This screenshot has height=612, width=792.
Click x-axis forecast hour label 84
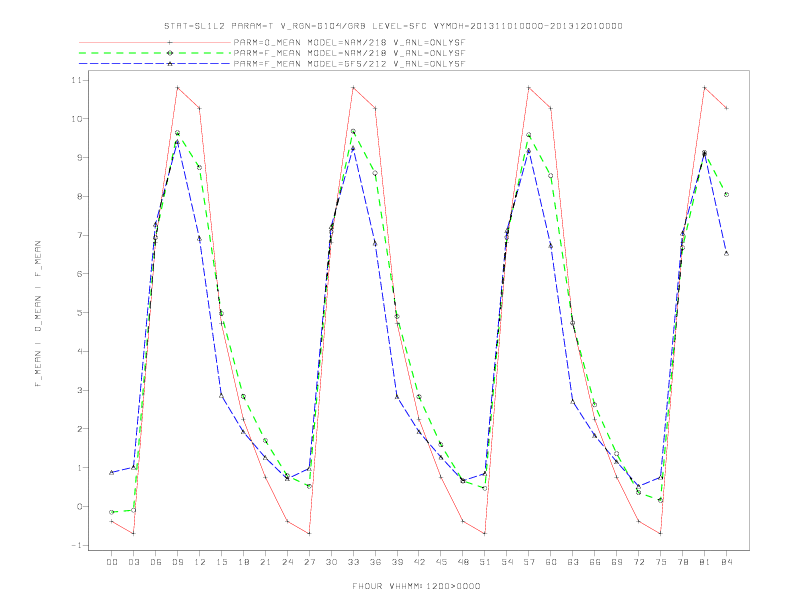pos(727,562)
